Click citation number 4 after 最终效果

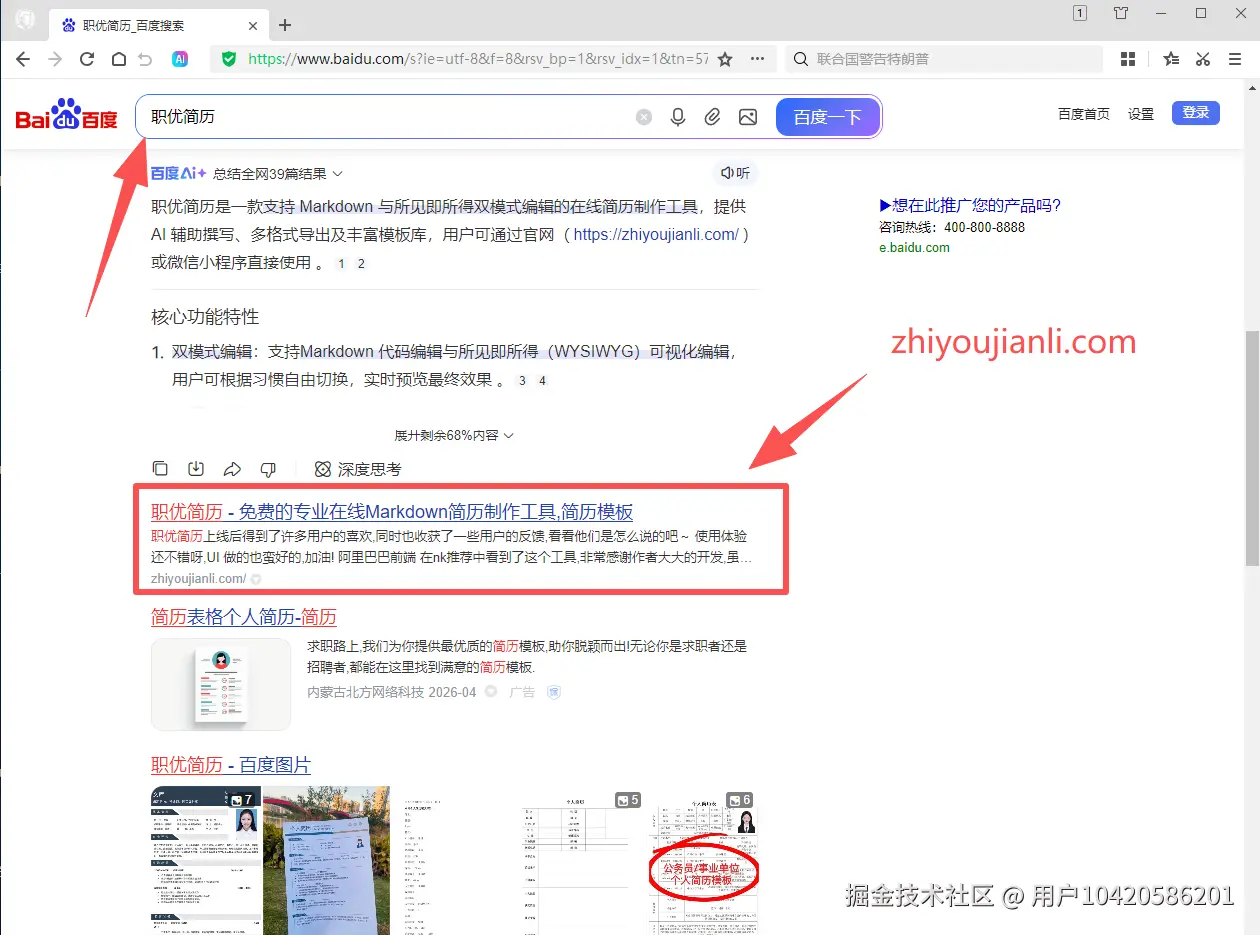pos(542,381)
